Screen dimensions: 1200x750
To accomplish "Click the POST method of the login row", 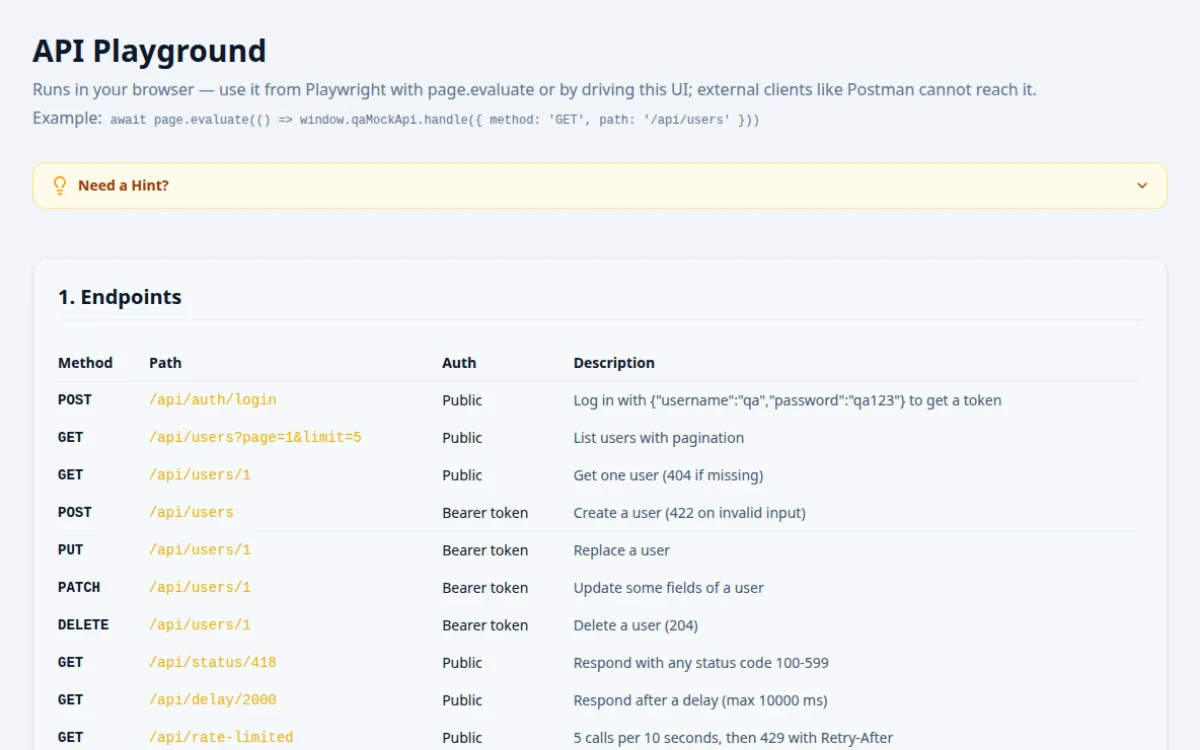I will [75, 400].
